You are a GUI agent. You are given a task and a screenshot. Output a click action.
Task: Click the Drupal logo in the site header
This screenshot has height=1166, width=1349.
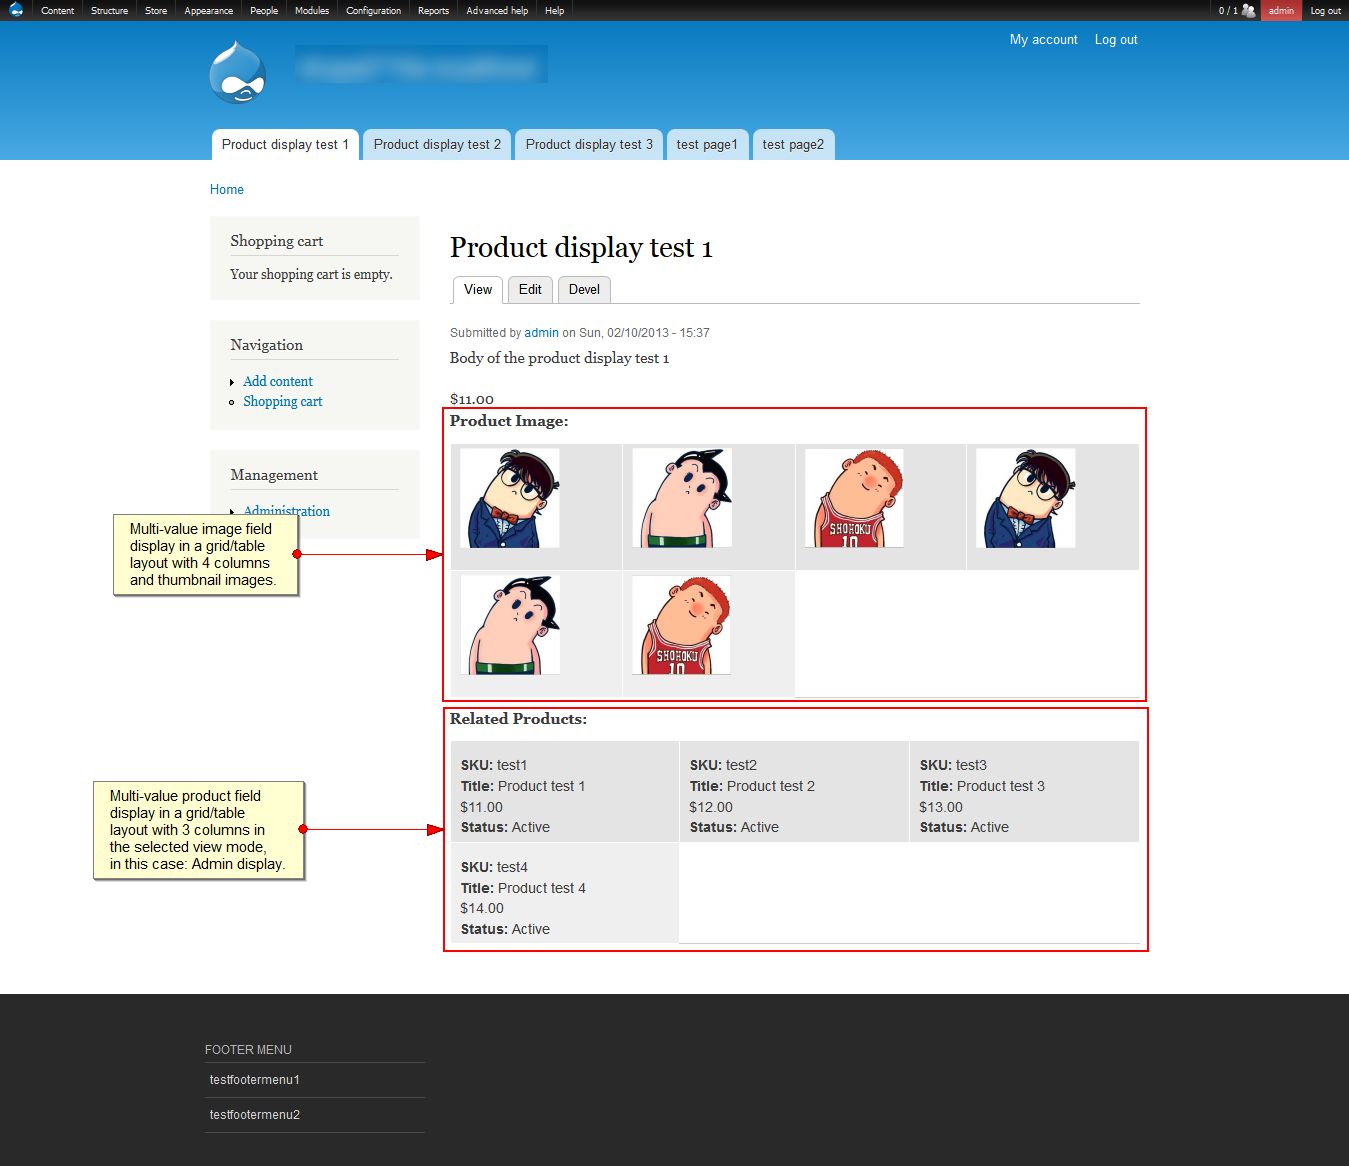pyautogui.click(x=238, y=72)
